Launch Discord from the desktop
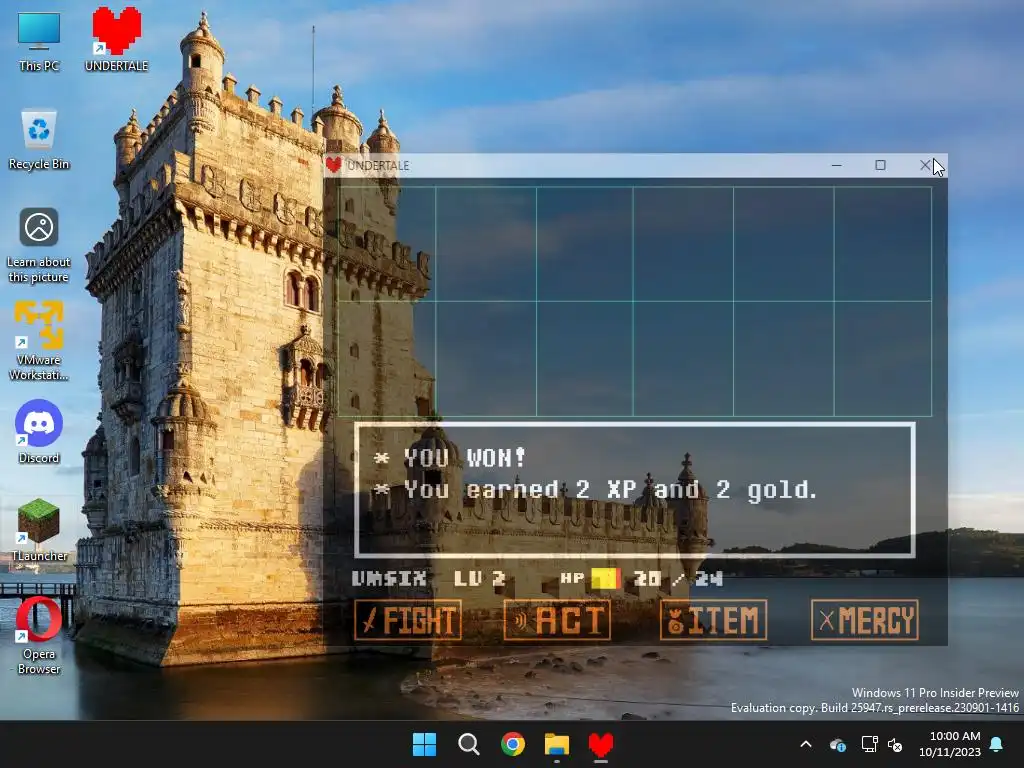This screenshot has width=1024, height=768. tap(39, 432)
